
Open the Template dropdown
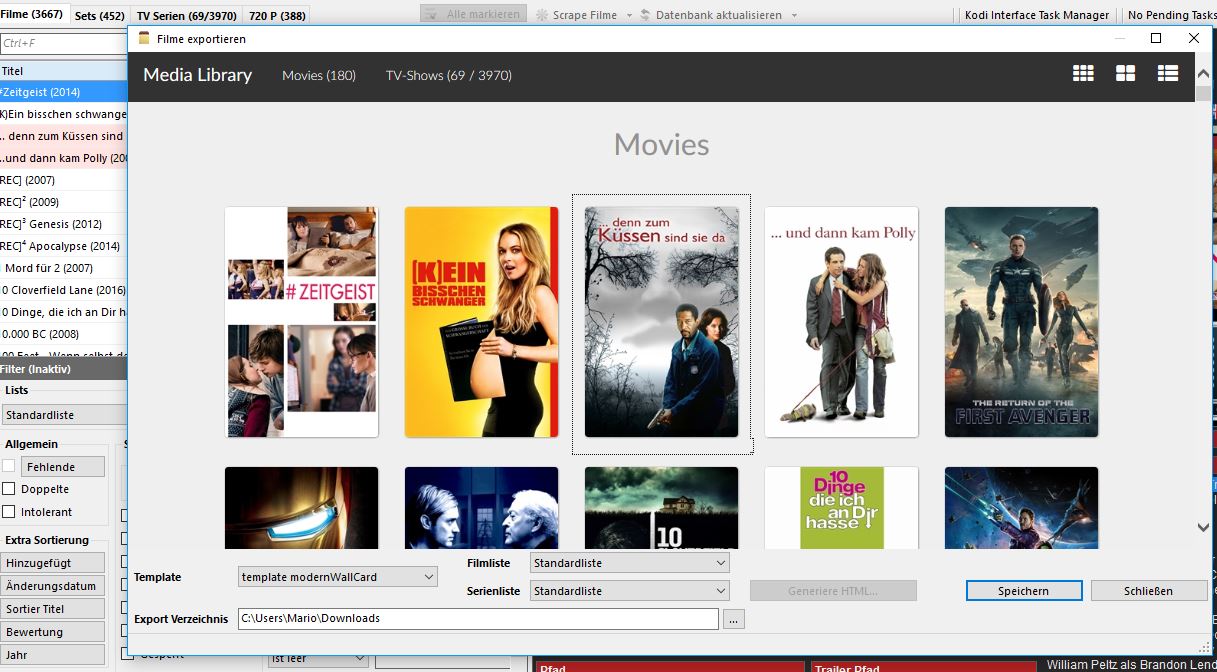tap(338, 576)
